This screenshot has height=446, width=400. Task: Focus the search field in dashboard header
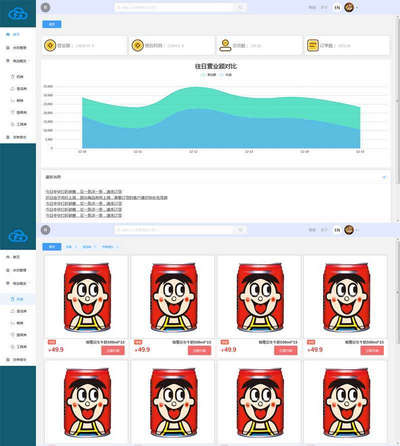click(x=174, y=7)
